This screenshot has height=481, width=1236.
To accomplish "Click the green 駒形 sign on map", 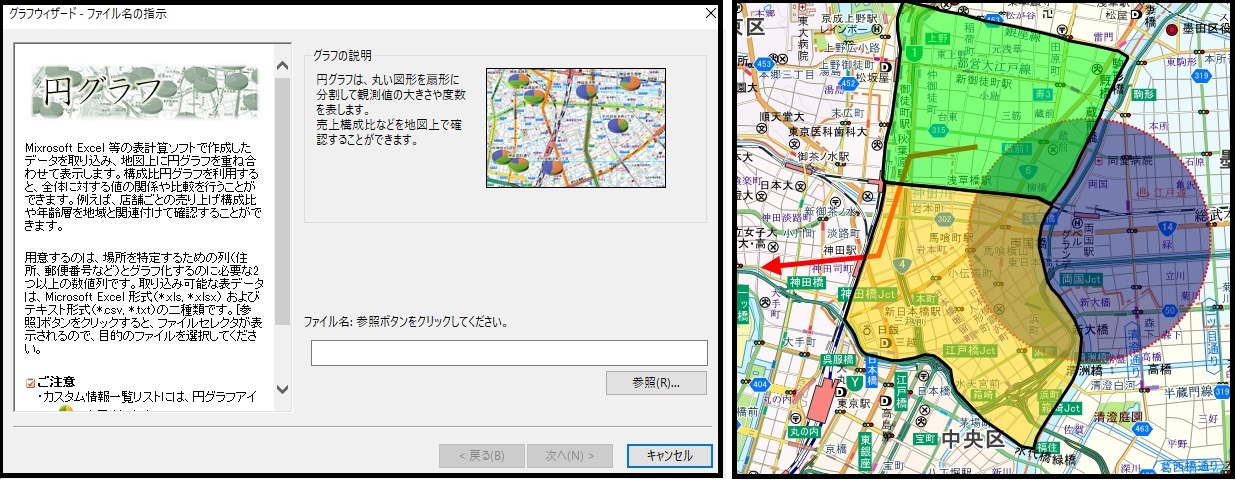I will (1144, 94).
